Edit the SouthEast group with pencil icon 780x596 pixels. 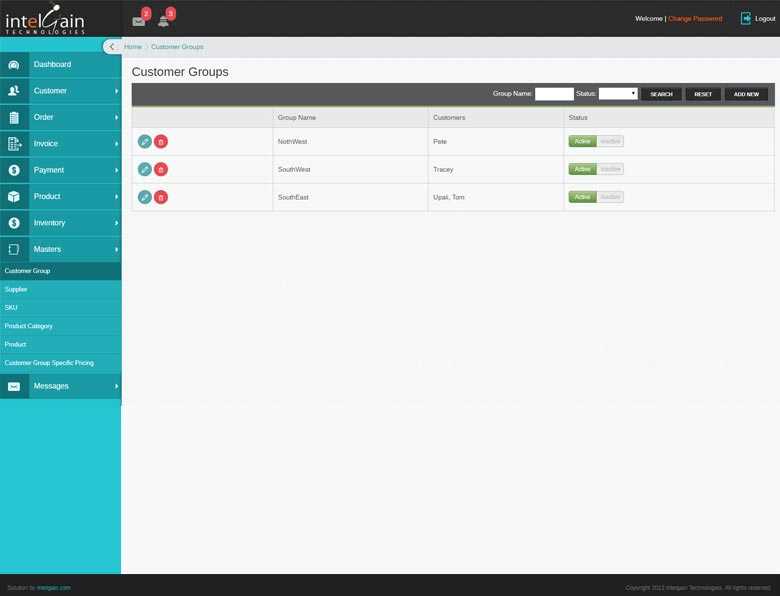coord(145,198)
